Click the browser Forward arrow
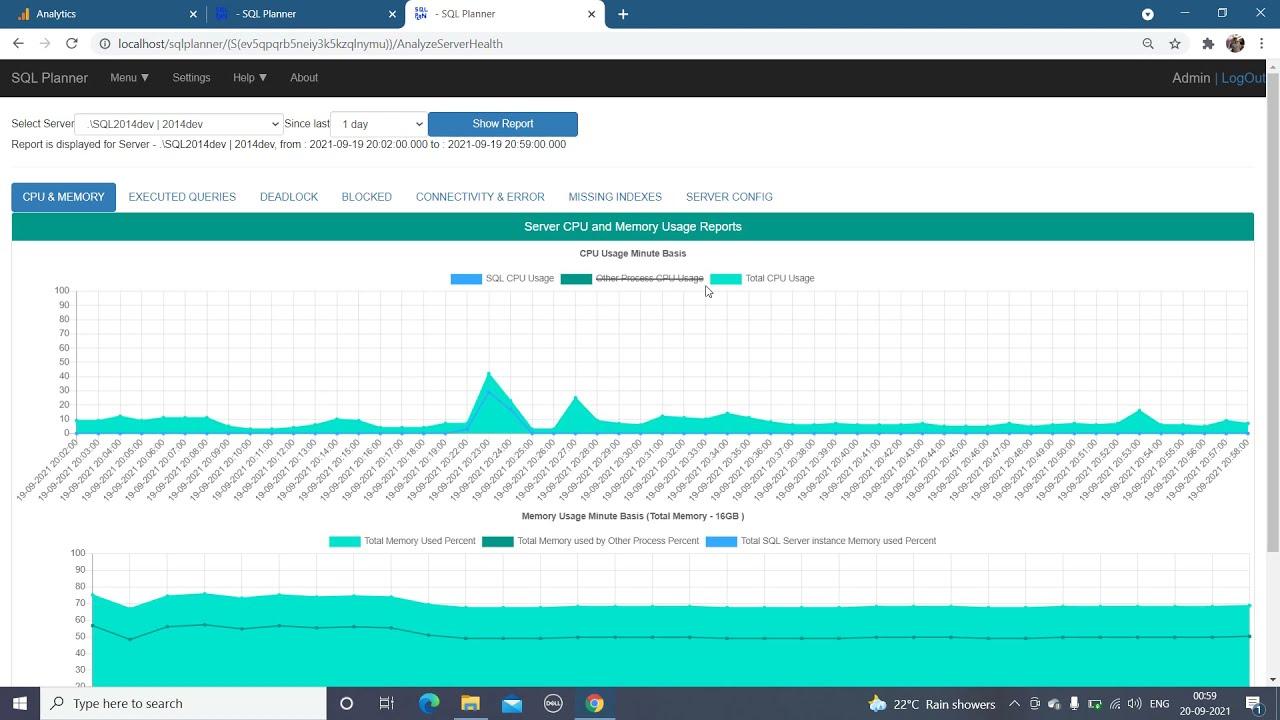This screenshot has height=720, width=1280. 45,43
